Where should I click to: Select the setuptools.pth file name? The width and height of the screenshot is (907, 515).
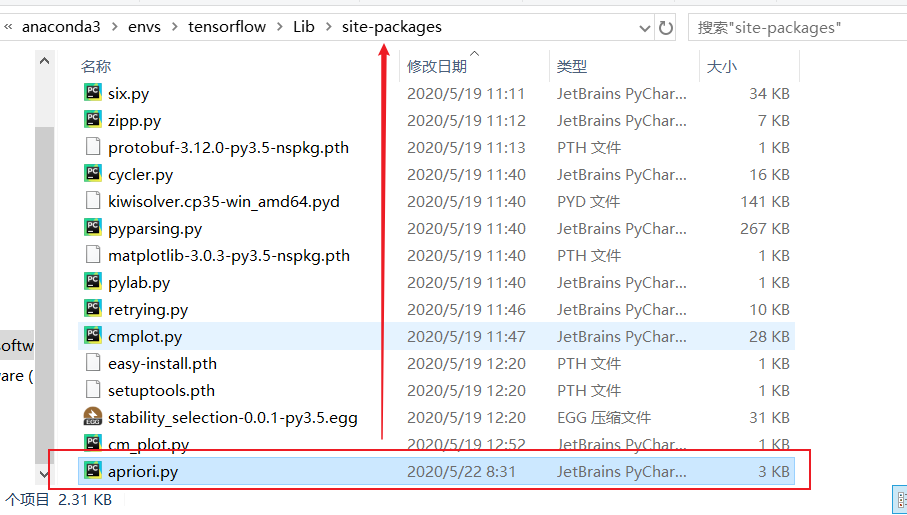[161, 391]
